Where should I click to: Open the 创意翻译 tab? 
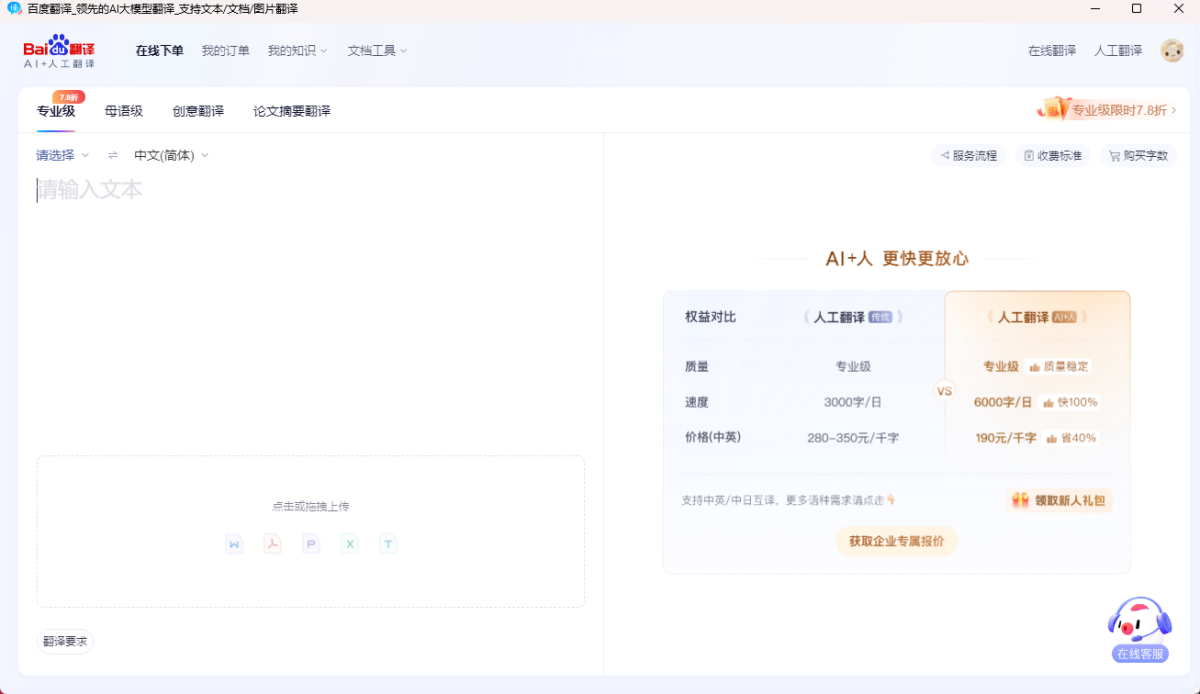pos(198,111)
